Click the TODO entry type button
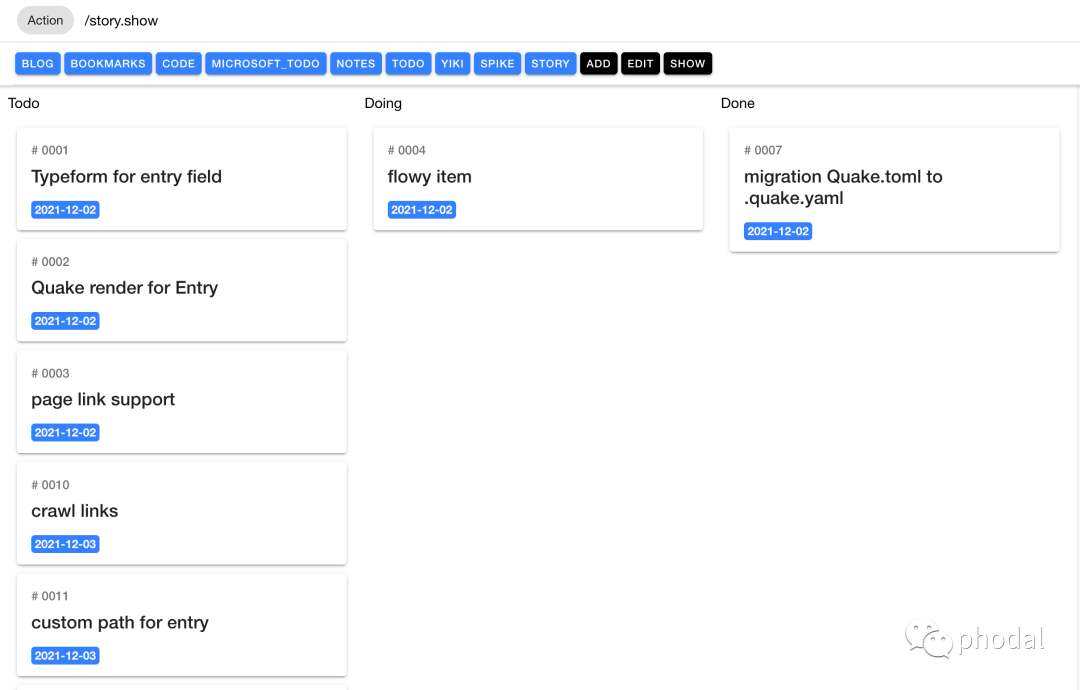1080x690 pixels. click(x=408, y=64)
